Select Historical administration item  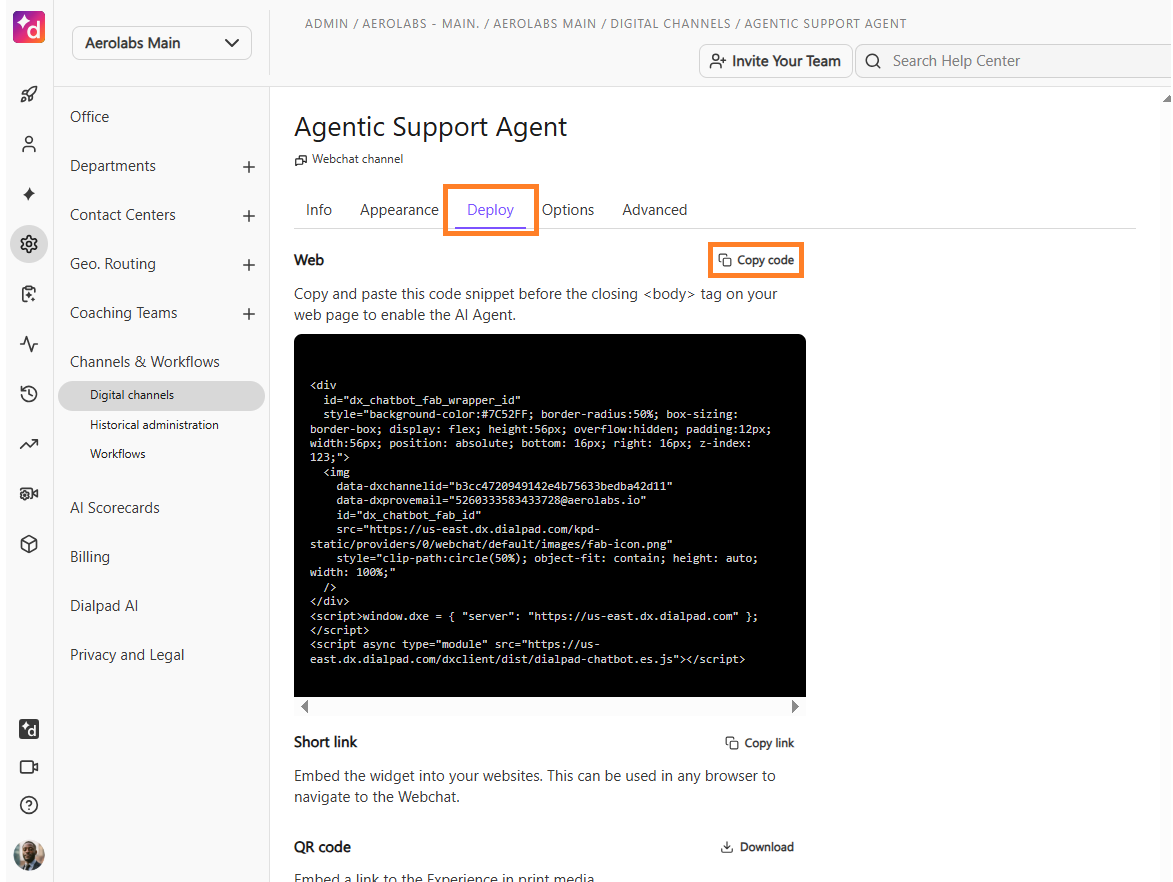[x=154, y=425]
